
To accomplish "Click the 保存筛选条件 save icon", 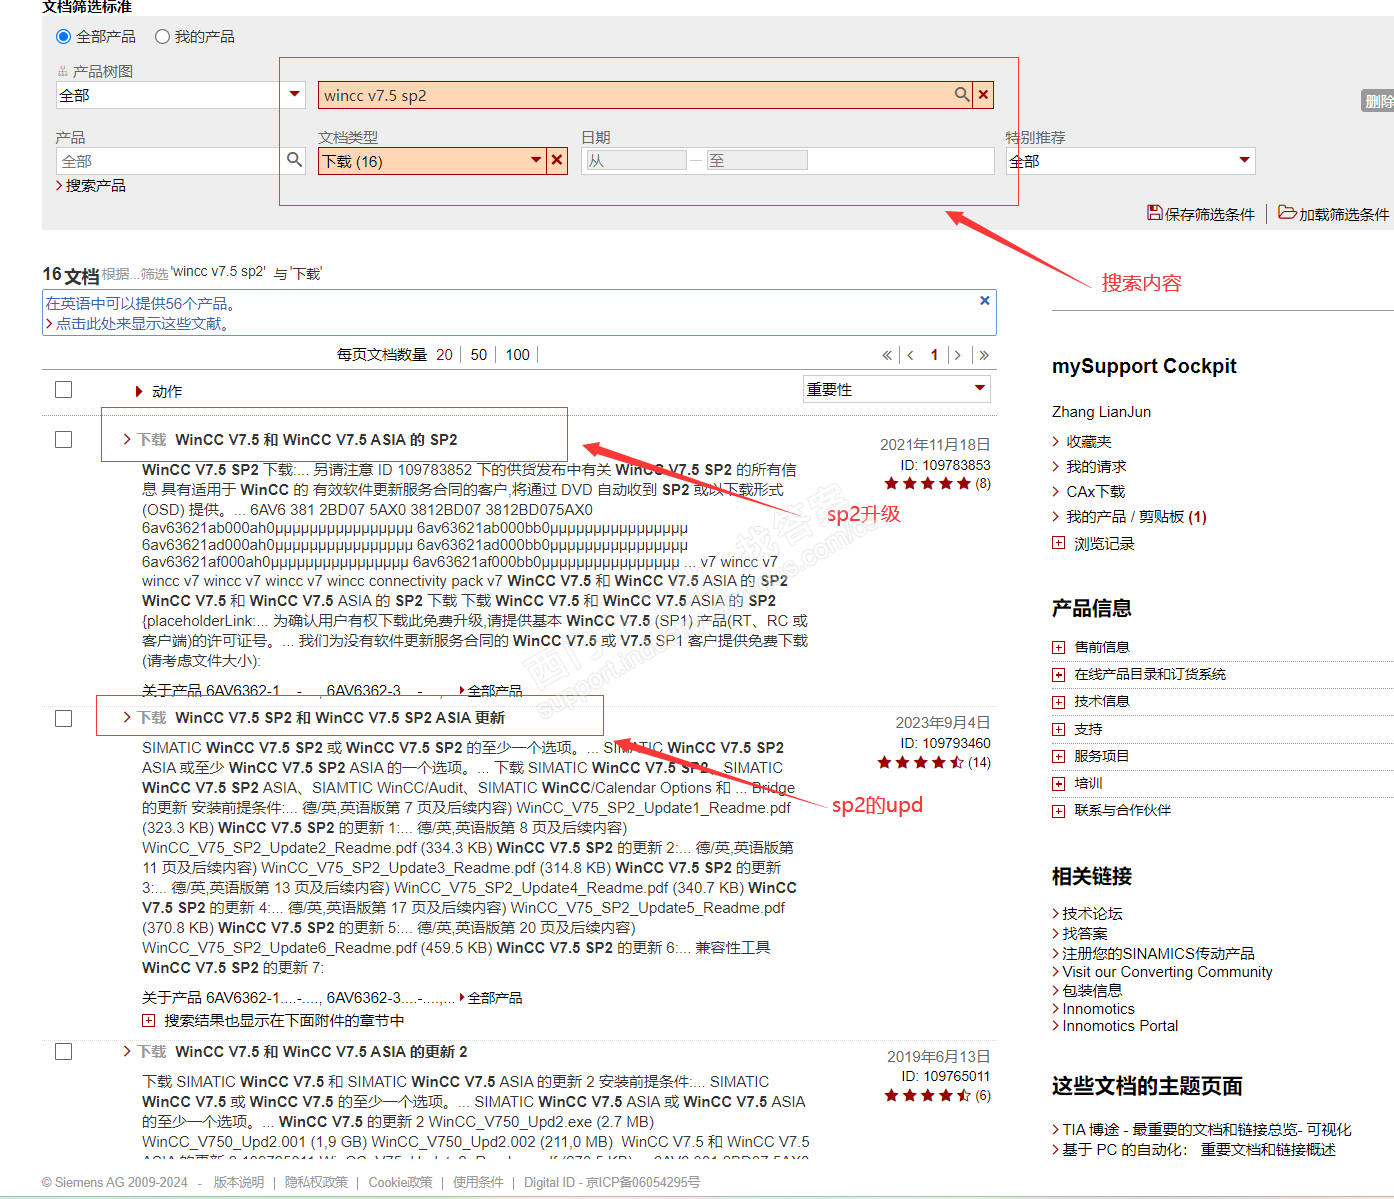I will coord(1155,213).
